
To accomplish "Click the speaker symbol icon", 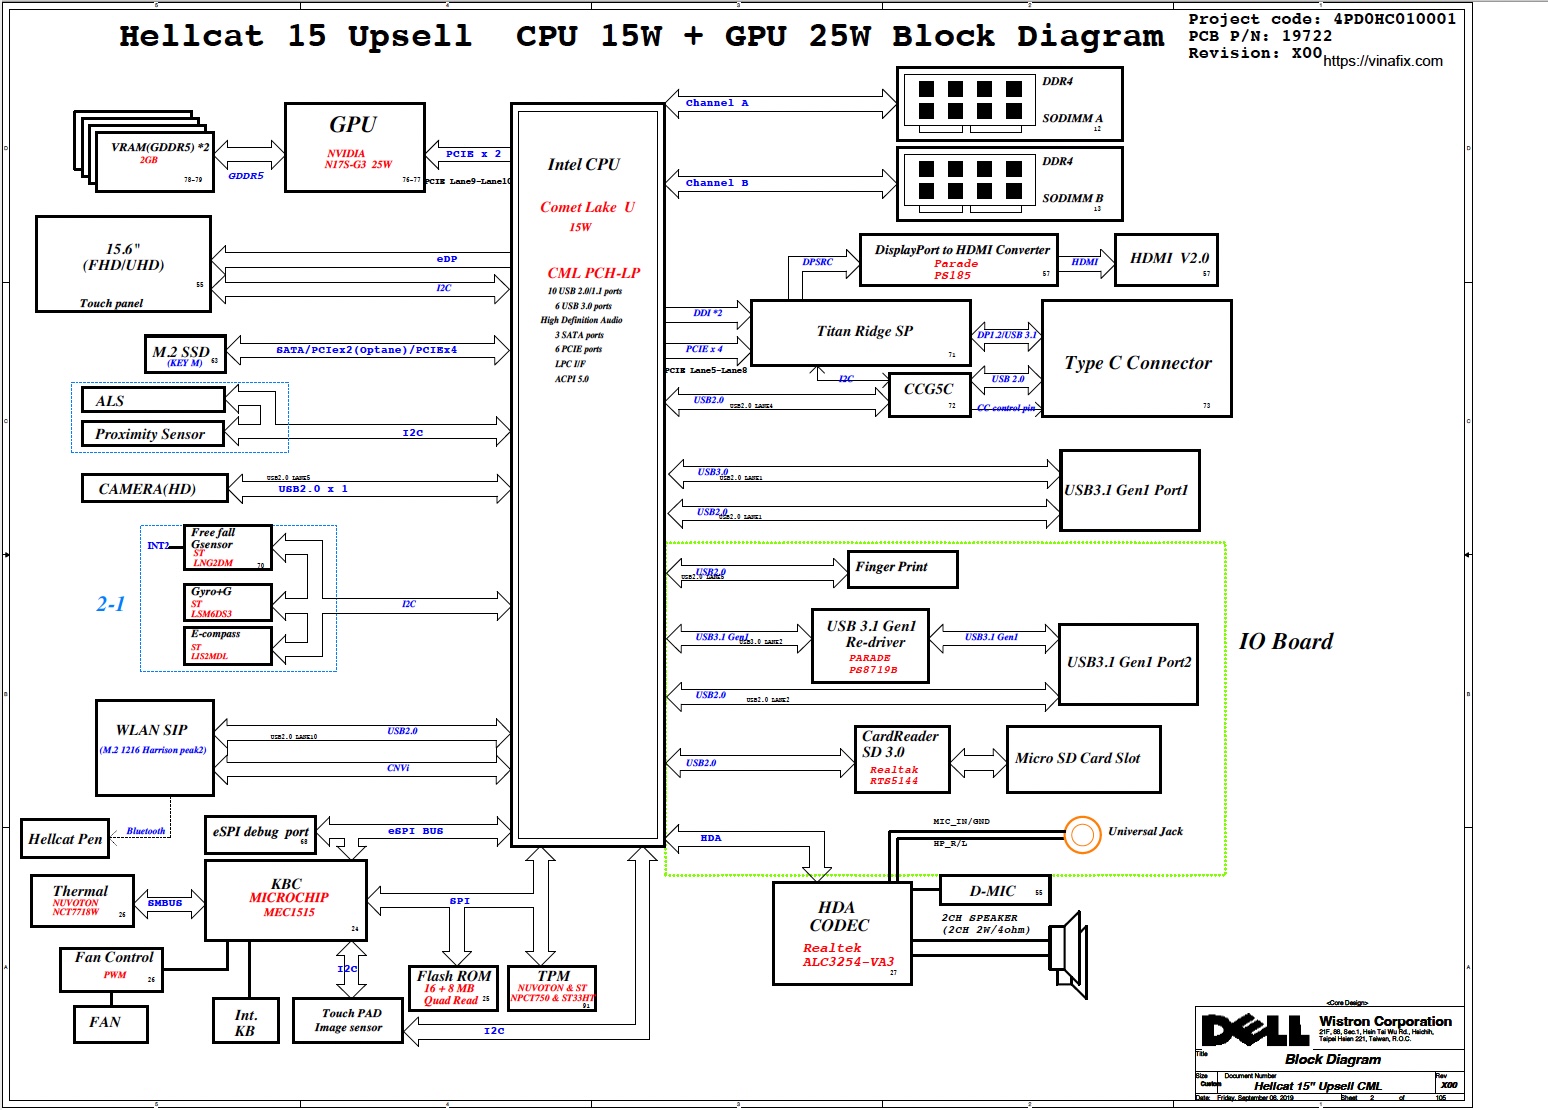I will pyautogui.click(x=1068, y=954).
